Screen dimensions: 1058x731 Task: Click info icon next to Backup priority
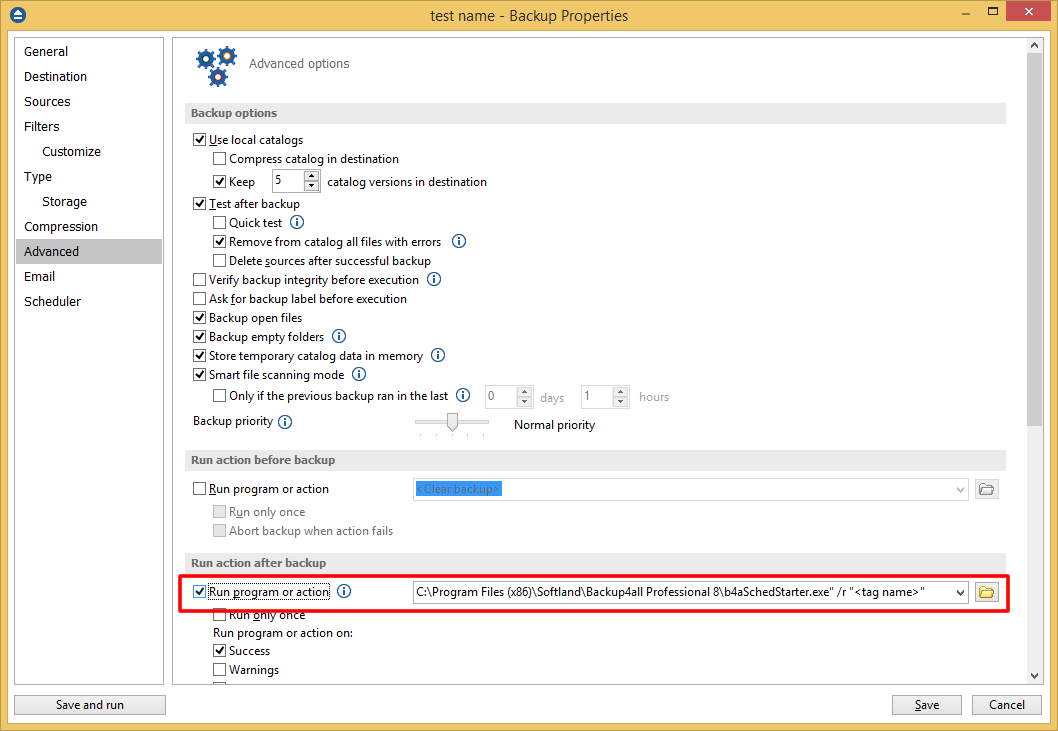(285, 422)
